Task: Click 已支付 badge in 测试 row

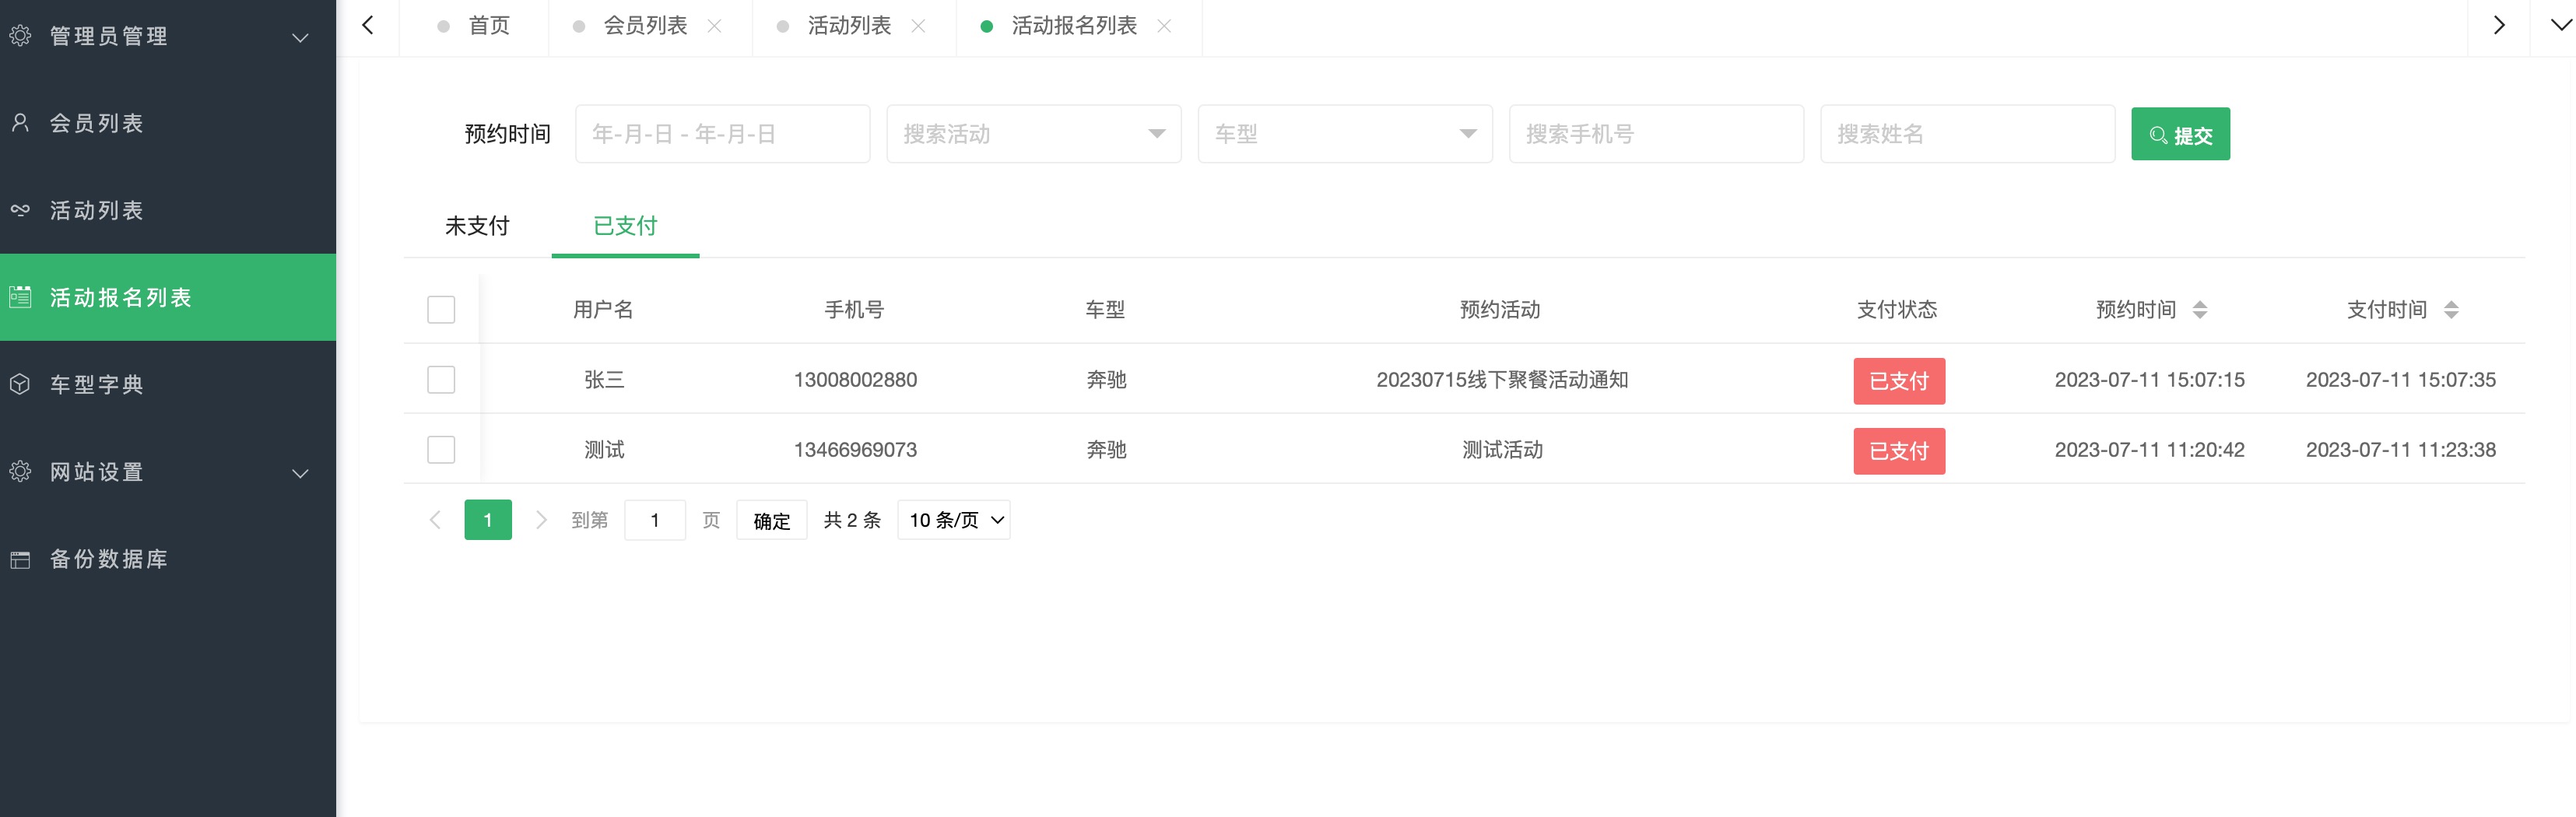Action: [1899, 451]
